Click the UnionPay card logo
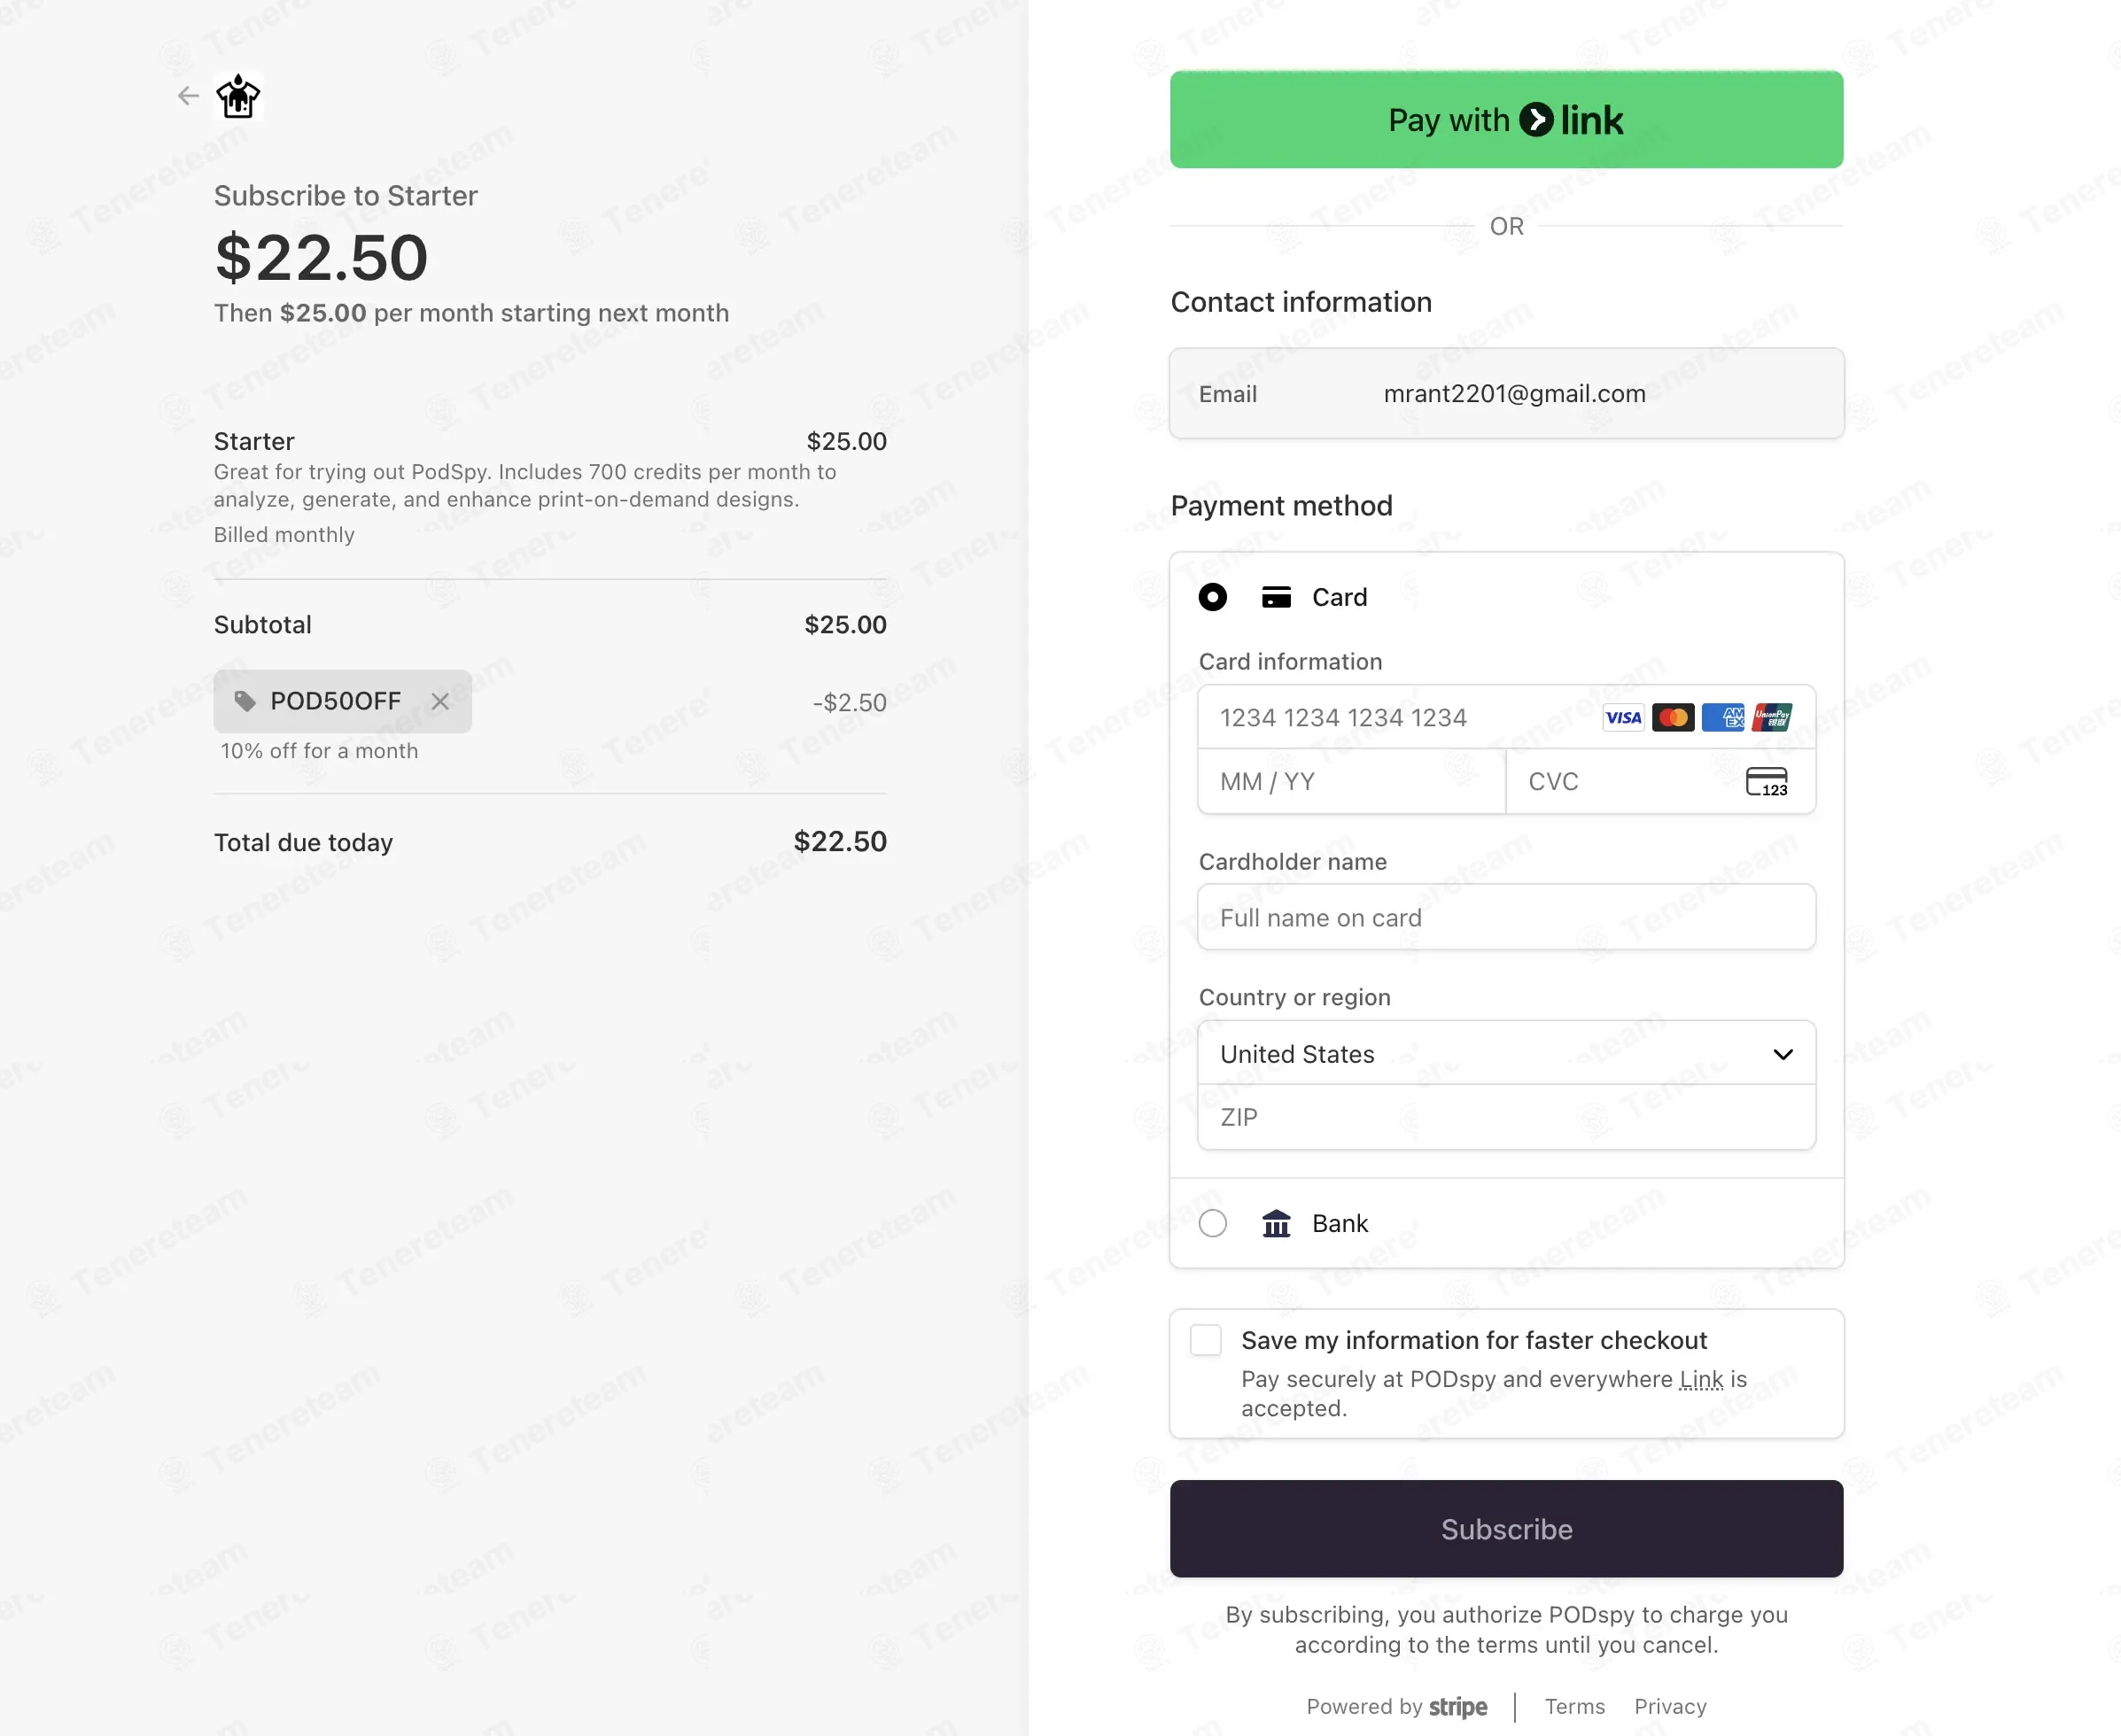The height and width of the screenshot is (1736, 2121). pyautogui.click(x=1772, y=718)
